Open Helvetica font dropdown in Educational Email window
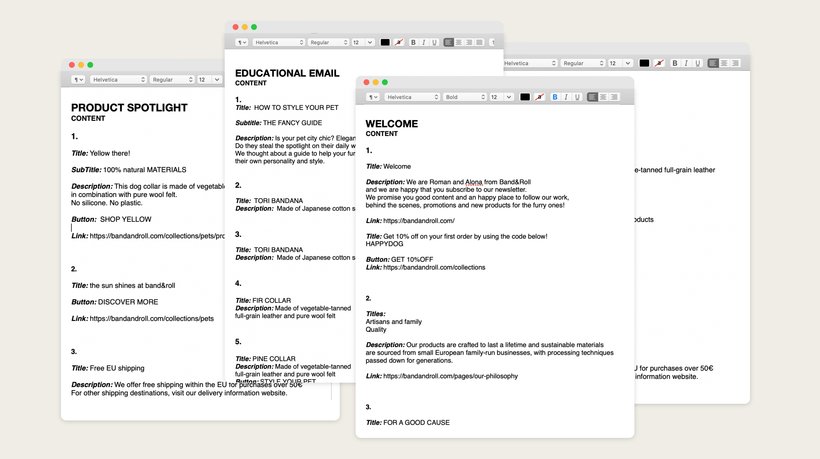The width and height of the screenshot is (820, 459). pyautogui.click(x=278, y=42)
